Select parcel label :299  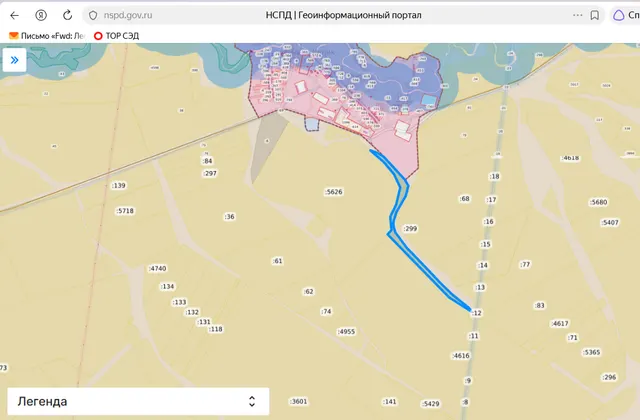[410, 229]
